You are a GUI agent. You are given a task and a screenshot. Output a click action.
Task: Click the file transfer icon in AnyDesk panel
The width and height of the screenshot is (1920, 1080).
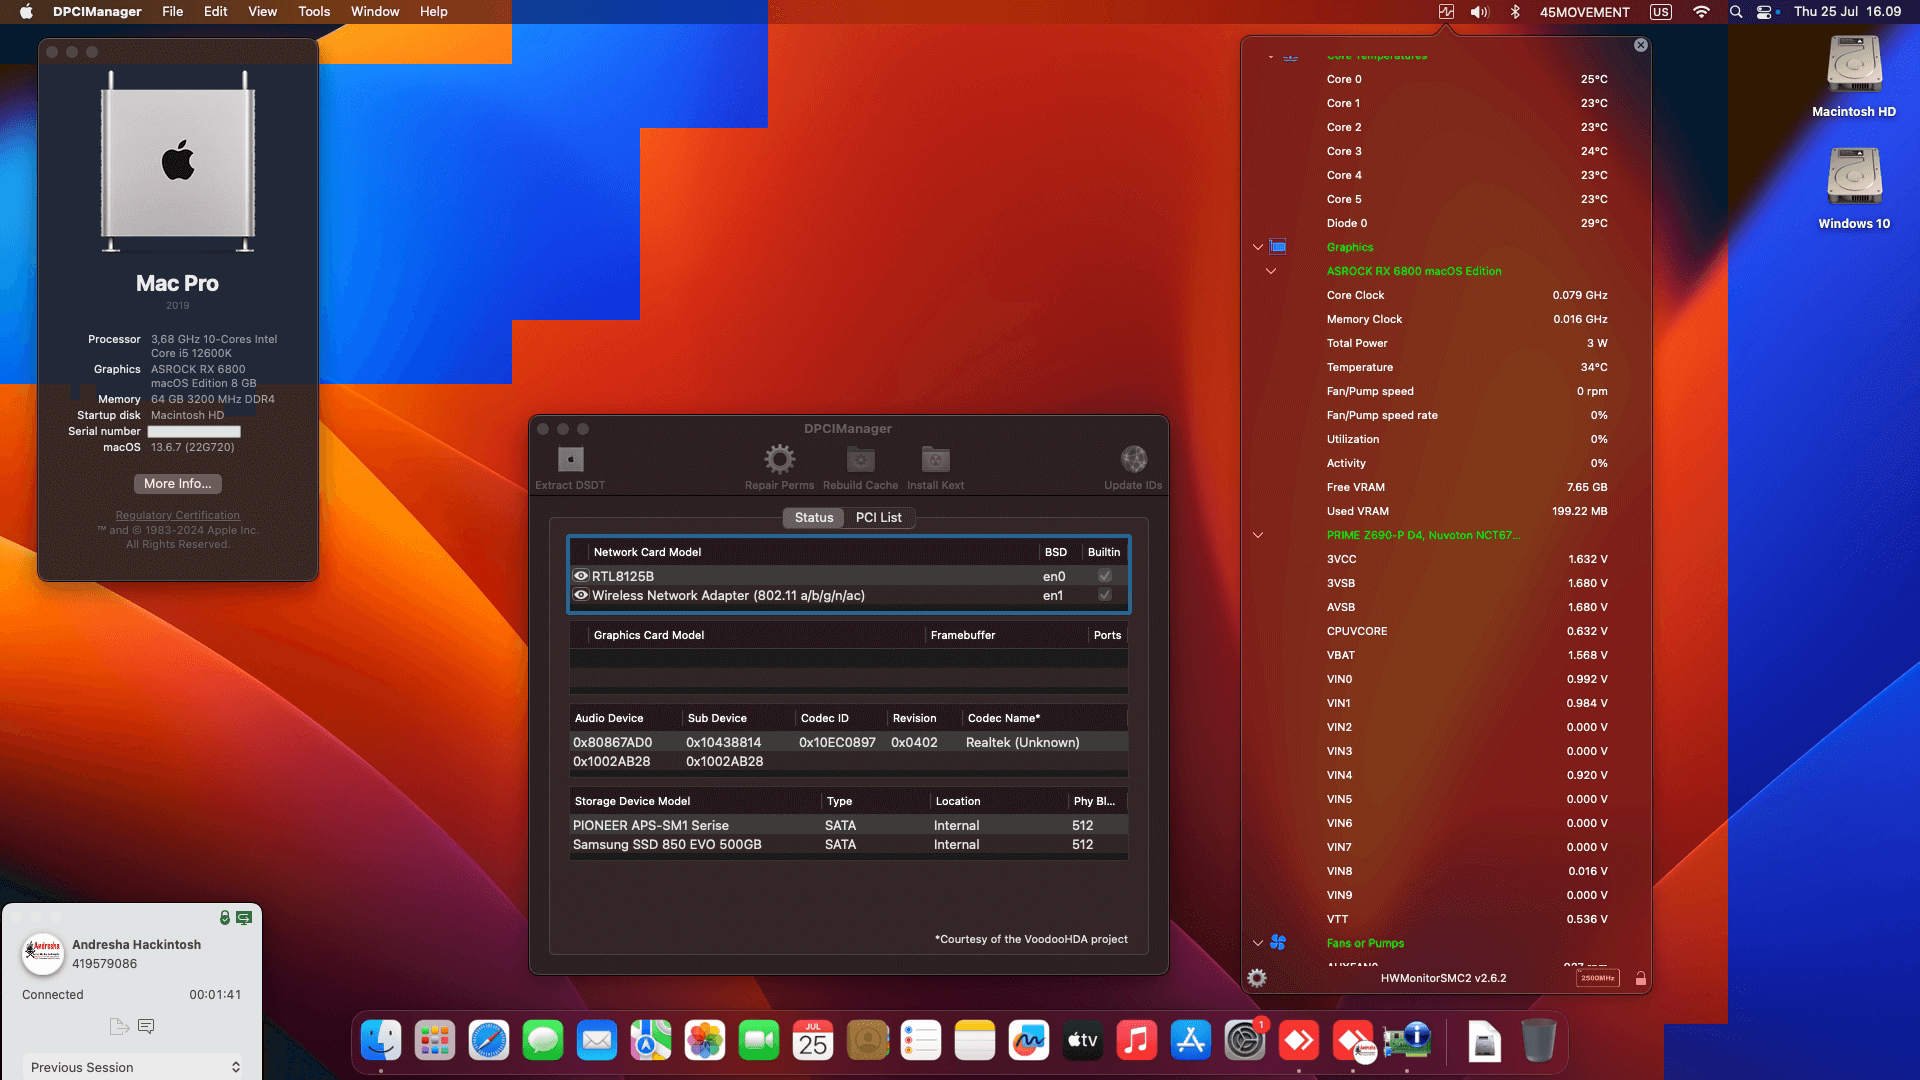[x=119, y=1026]
